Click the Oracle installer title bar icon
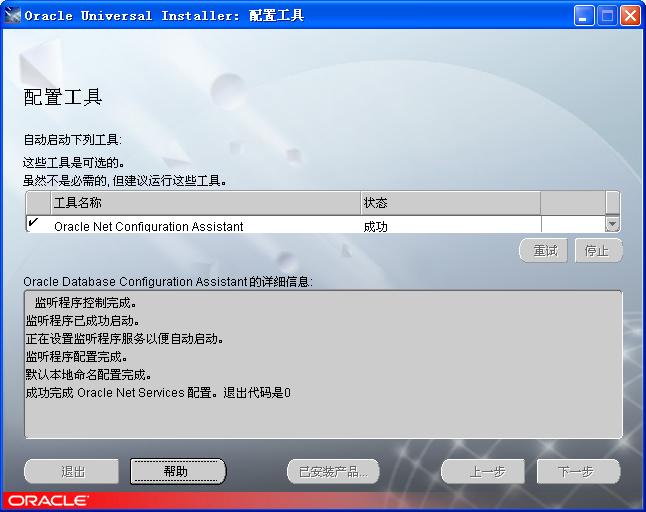The height and width of the screenshot is (512, 646). [x=12, y=16]
